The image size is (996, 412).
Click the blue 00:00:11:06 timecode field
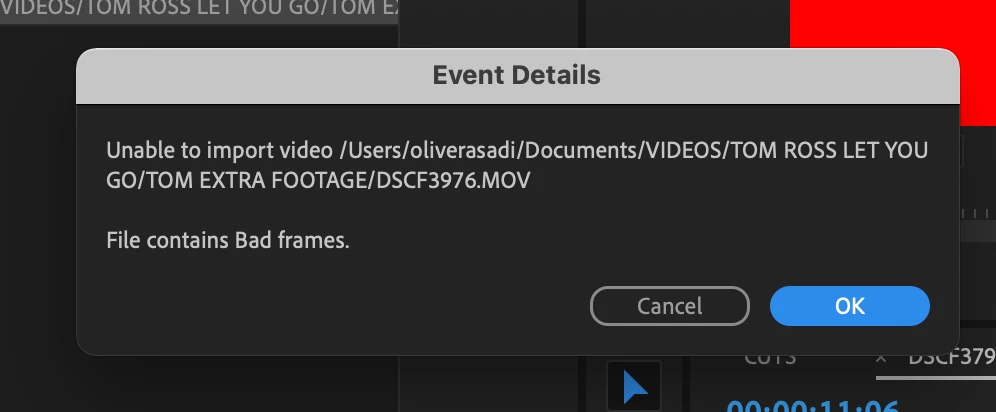tap(813, 405)
